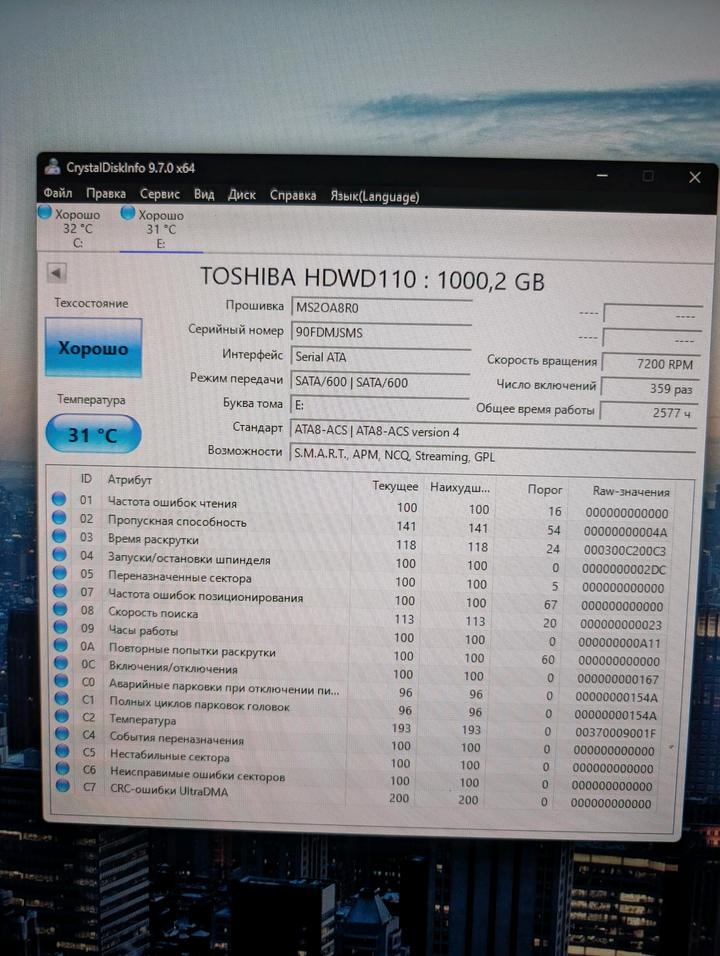Click status circle of row 0C
Screen dimensions: 720x956
point(61,662)
